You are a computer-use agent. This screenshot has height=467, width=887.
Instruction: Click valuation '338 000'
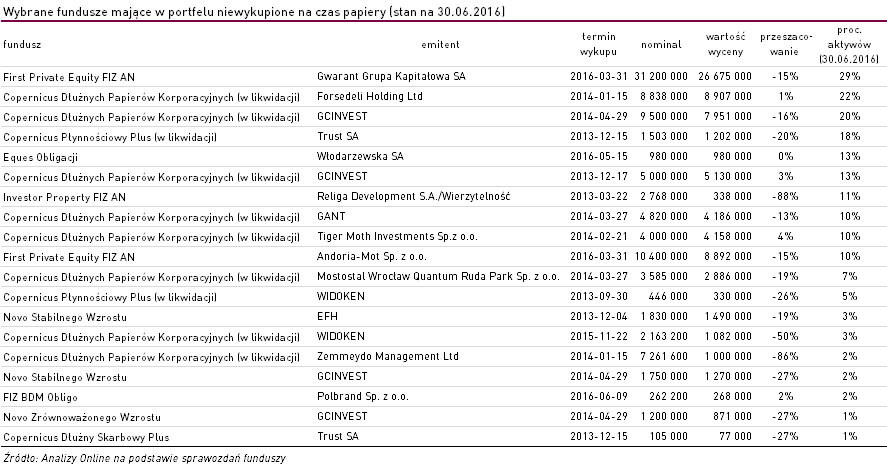(x=733, y=196)
